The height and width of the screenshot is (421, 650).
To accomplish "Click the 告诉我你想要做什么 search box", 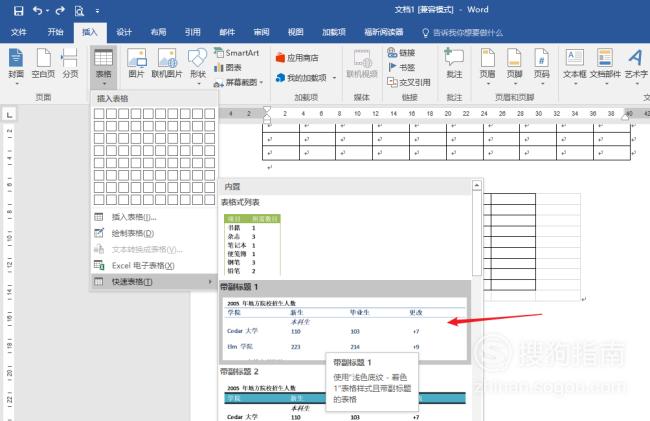I will point(463,32).
